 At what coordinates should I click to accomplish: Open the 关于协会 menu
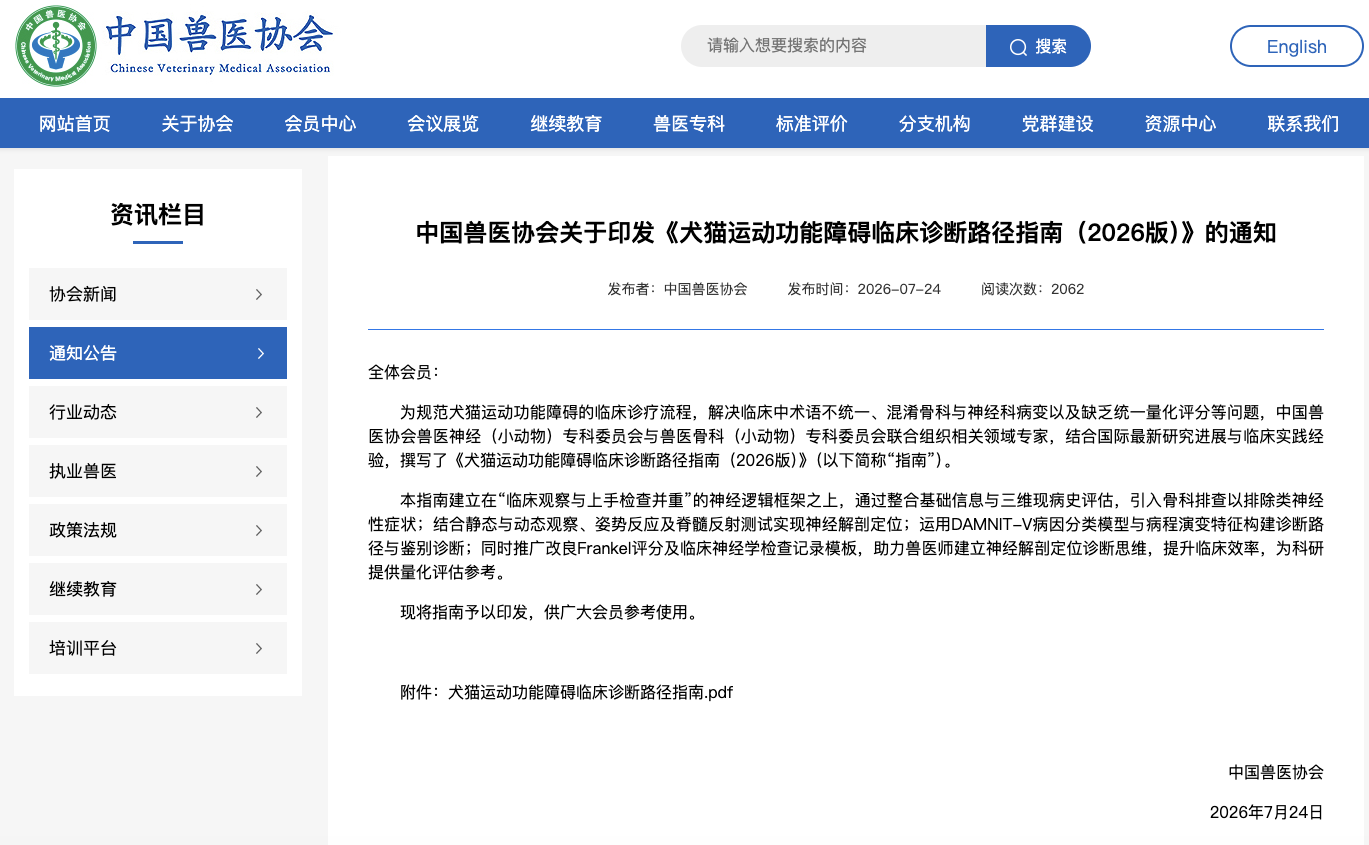pos(197,124)
